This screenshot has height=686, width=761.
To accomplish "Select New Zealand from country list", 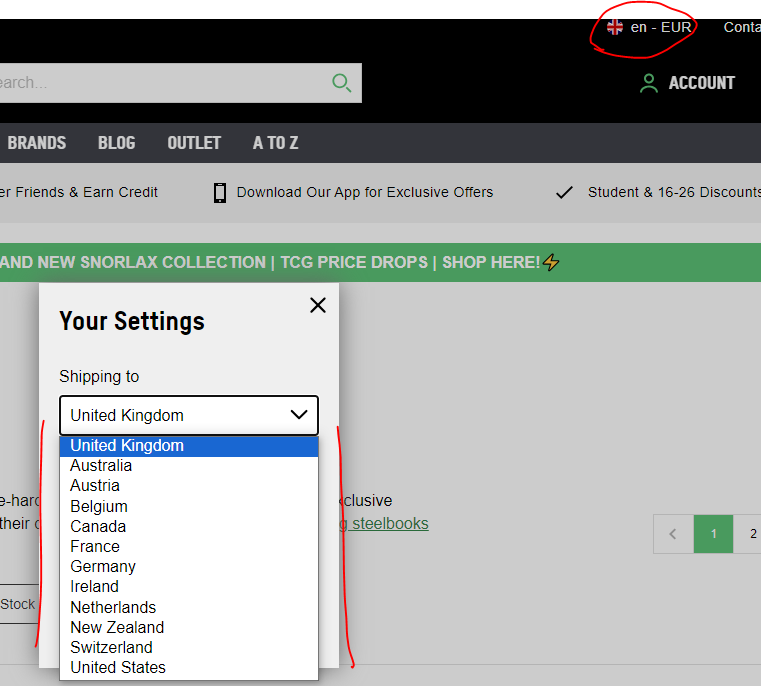I will (189, 627).
